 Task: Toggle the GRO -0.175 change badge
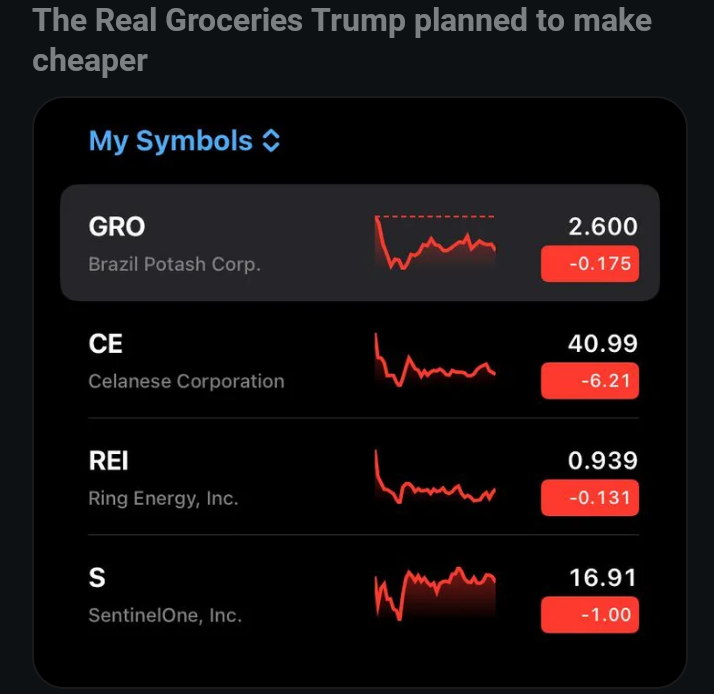point(590,264)
